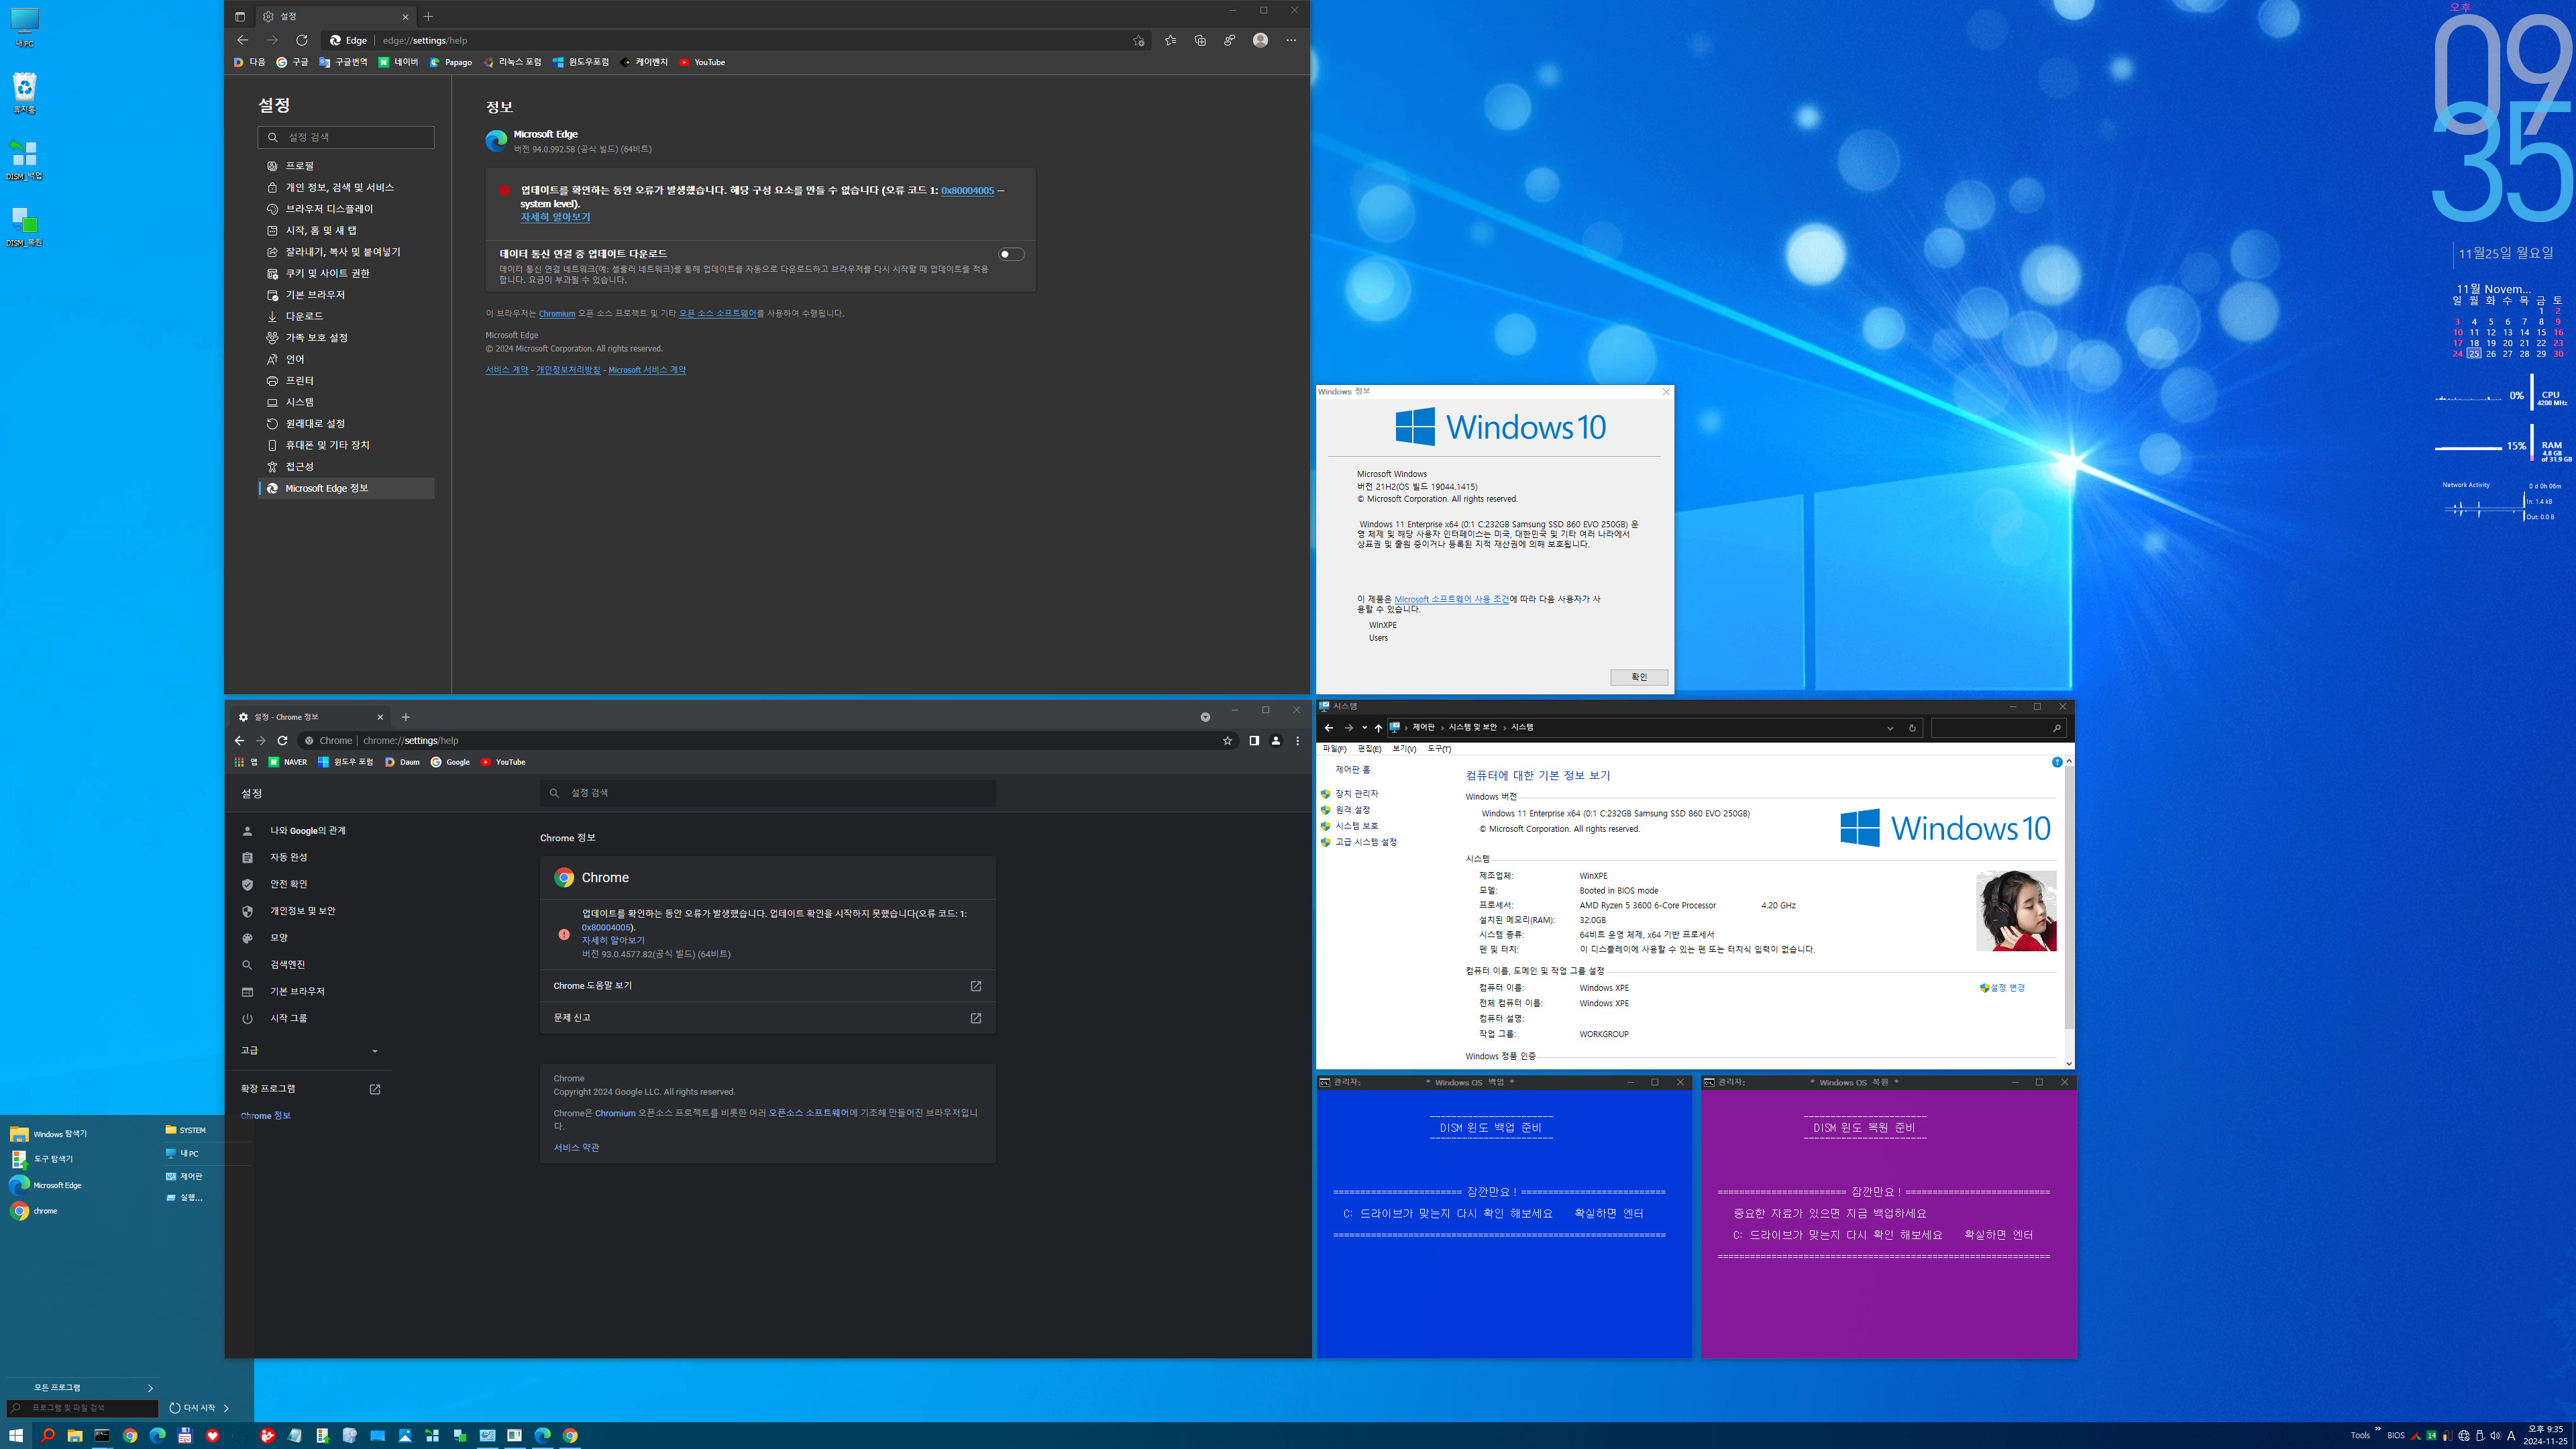Open 도구(T) menu in System window

coord(1439,749)
